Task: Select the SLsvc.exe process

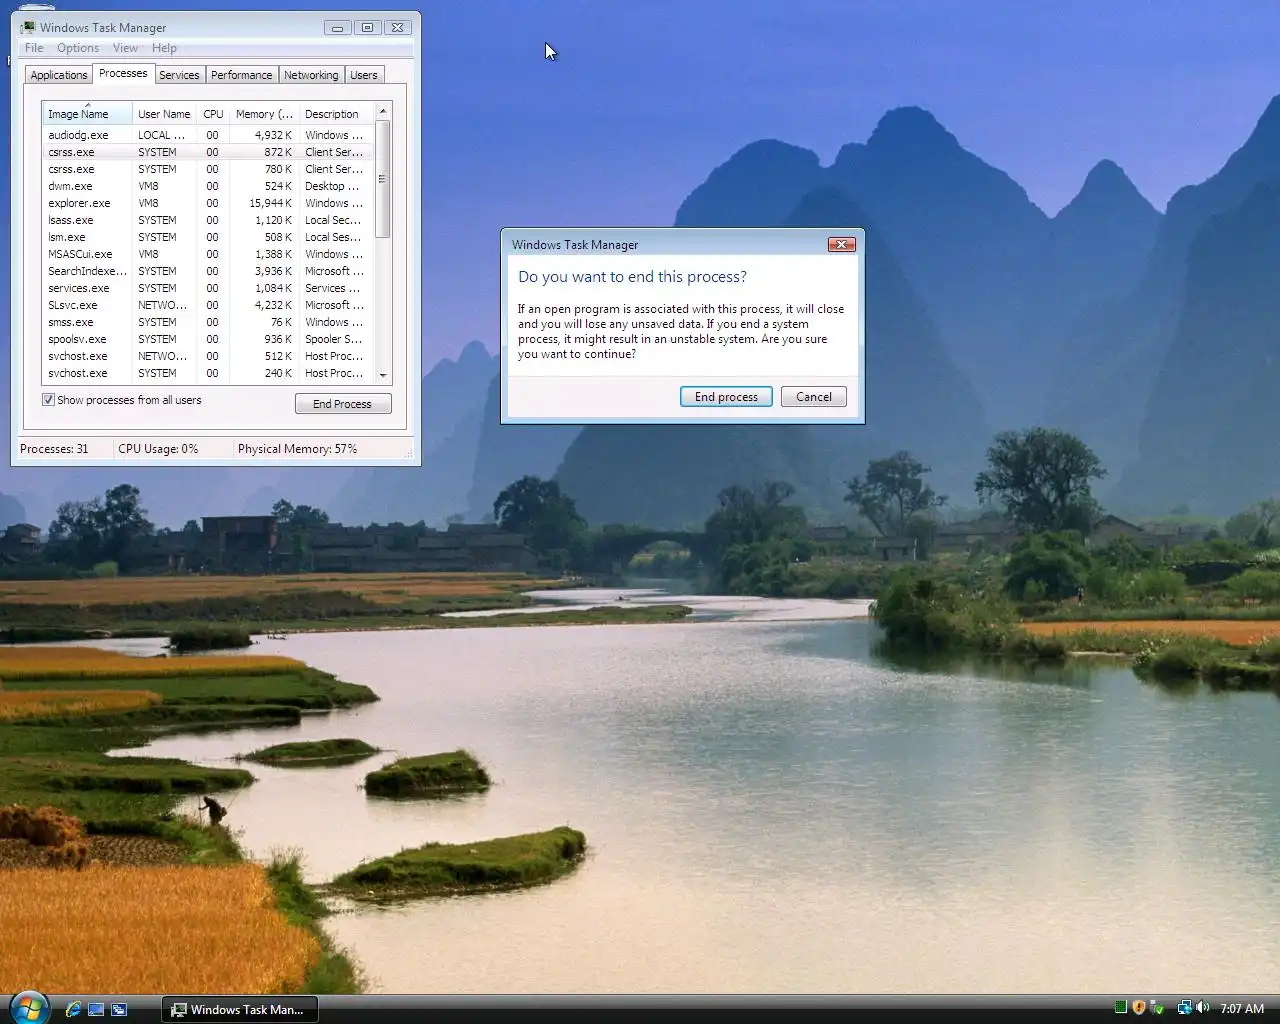Action: click(x=208, y=305)
